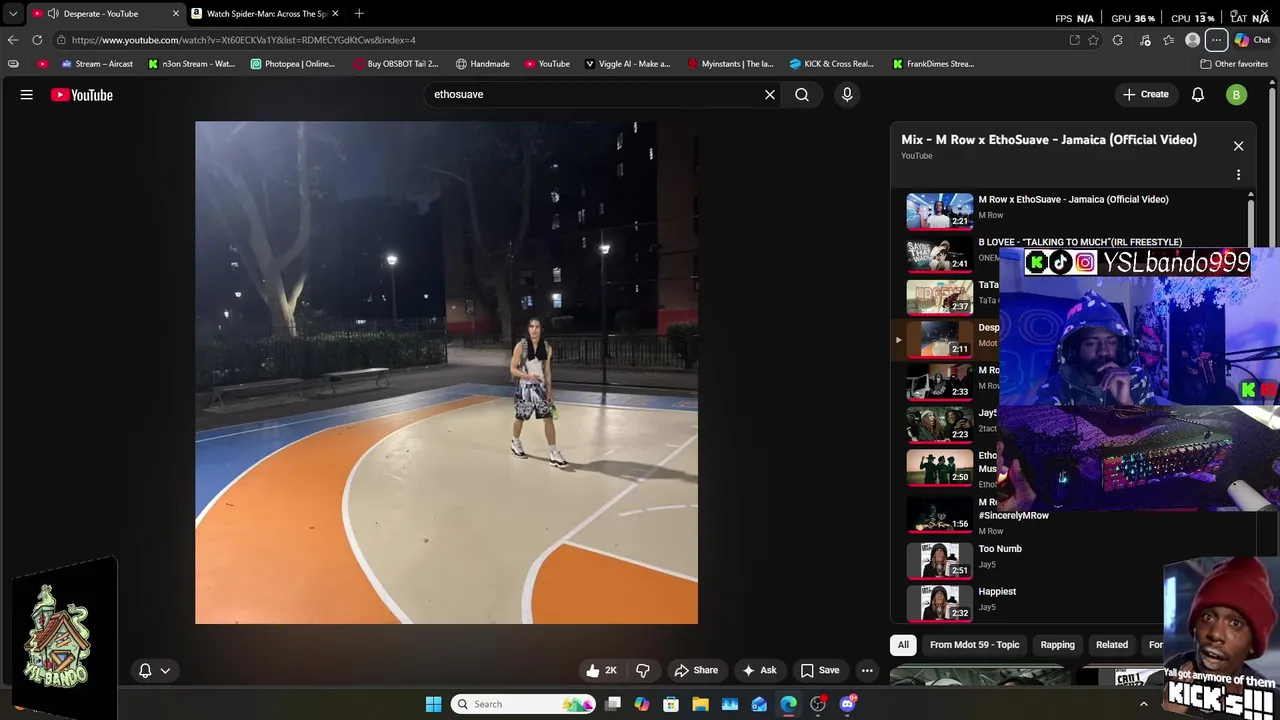The width and height of the screenshot is (1280, 720).
Task: Open the account avatar menu
Action: 1237,94
